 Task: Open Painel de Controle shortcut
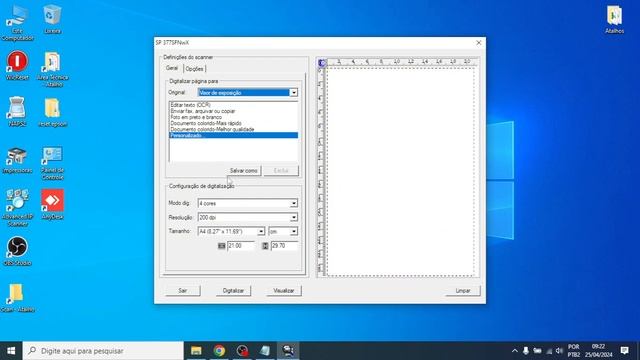[52, 163]
